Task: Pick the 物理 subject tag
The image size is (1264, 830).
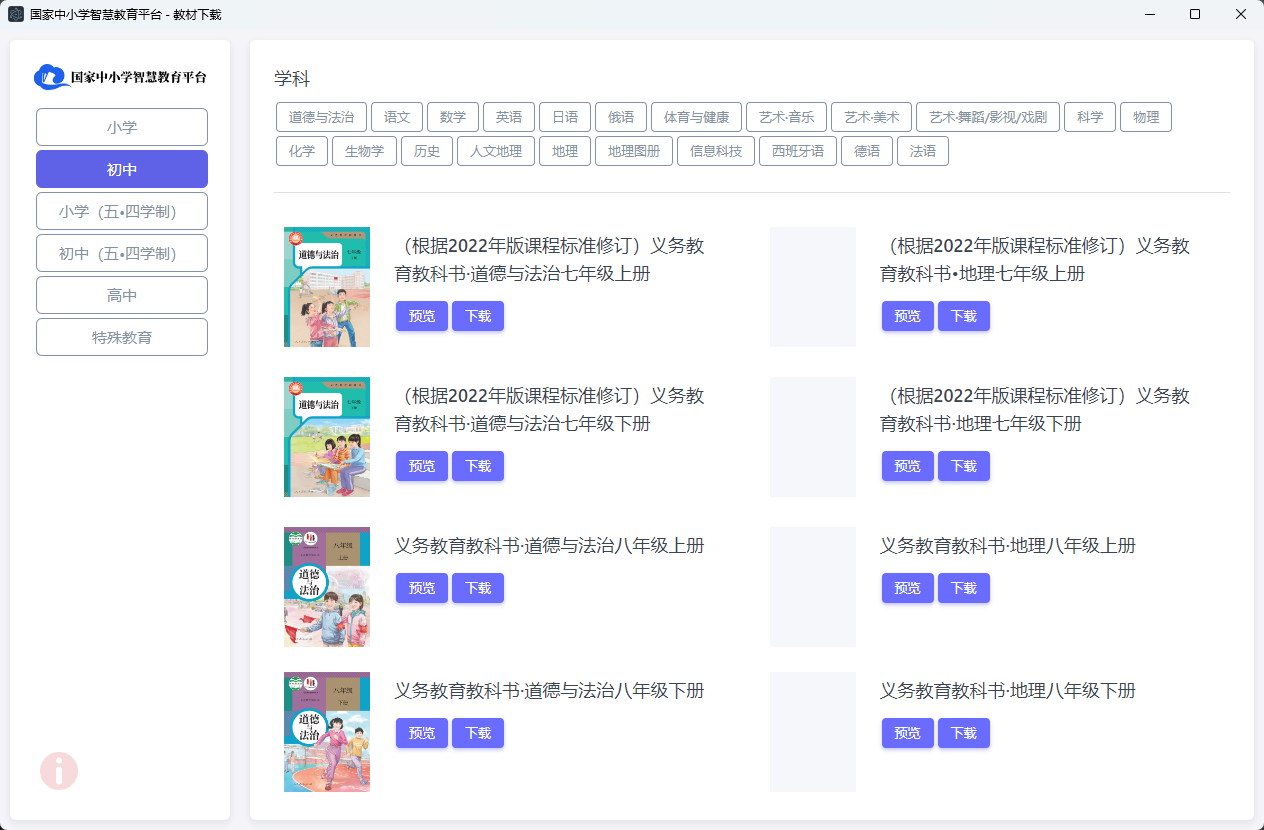Action: coord(1146,117)
